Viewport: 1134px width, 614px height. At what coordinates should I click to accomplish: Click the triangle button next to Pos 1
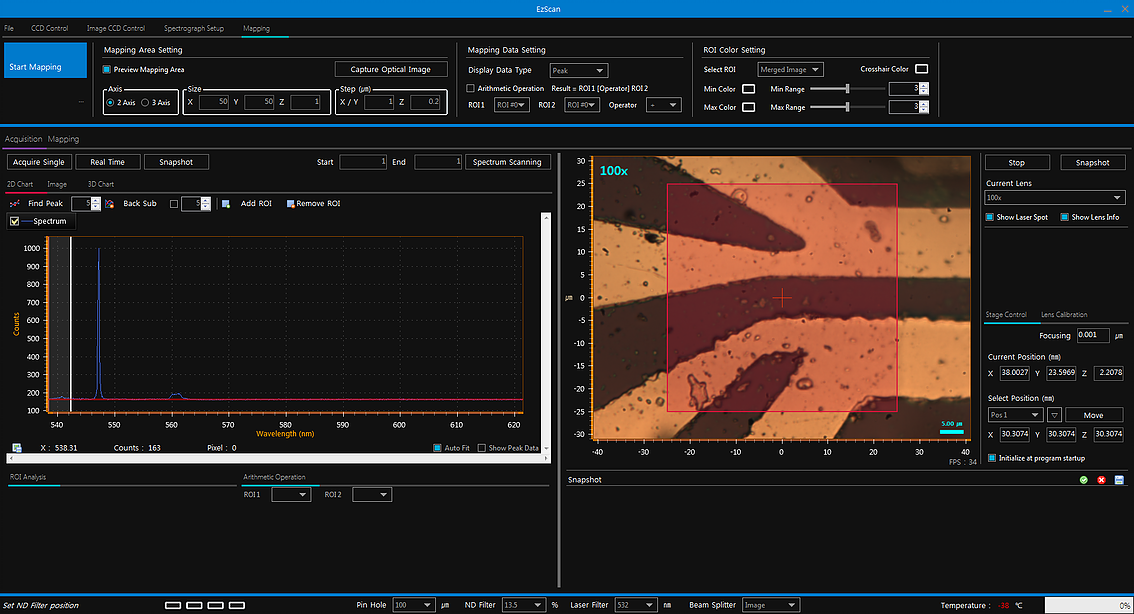pyautogui.click(x=1054, y=415)
